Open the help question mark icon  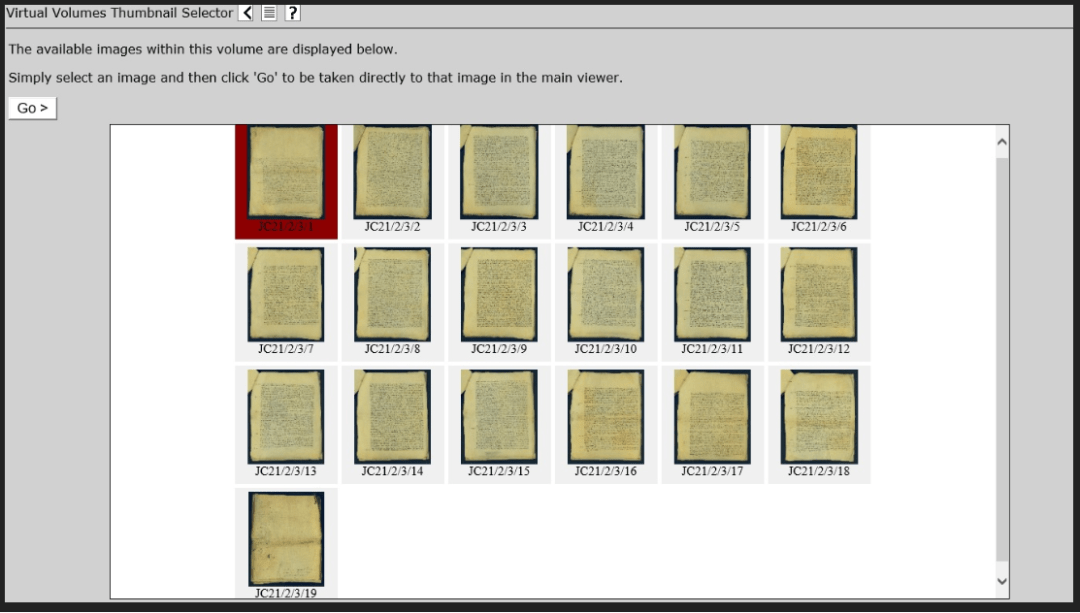pos(292,13)
